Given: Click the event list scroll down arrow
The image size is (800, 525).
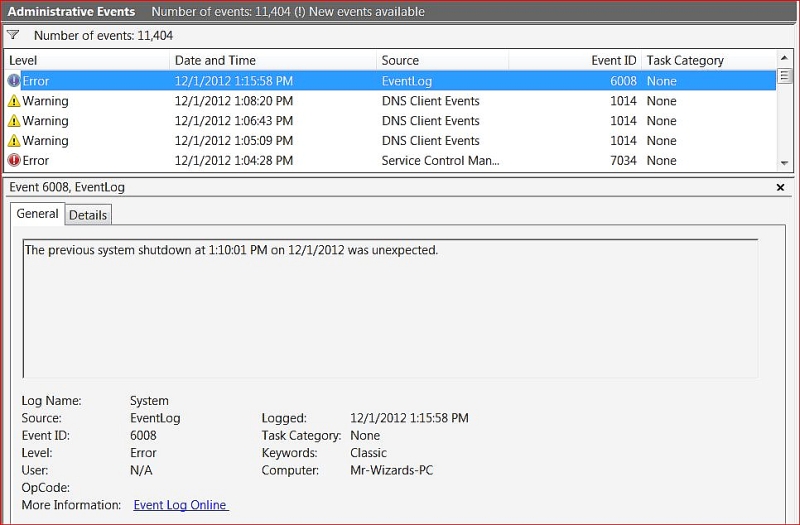Looking at the screenshot, I should coord(784,163).
